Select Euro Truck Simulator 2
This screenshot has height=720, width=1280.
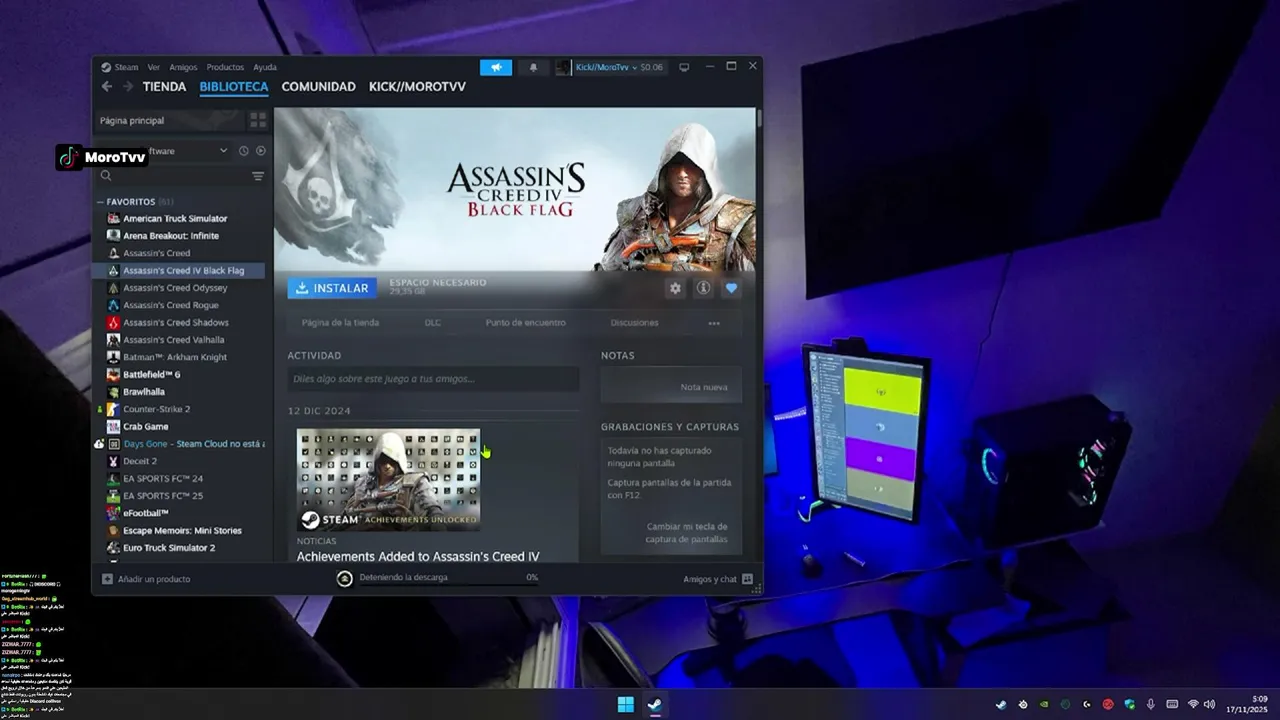[169, 548]
